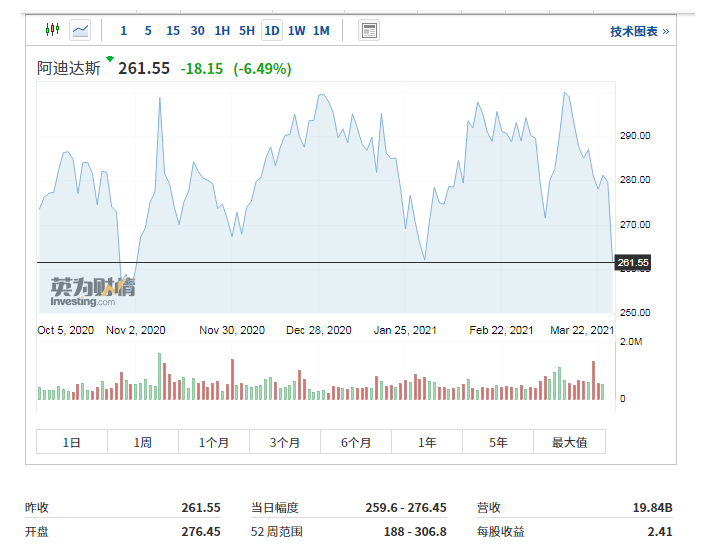Click the 52 周范围 label
Viewport: 723px width, 555px height.
(x=277, y=531)
